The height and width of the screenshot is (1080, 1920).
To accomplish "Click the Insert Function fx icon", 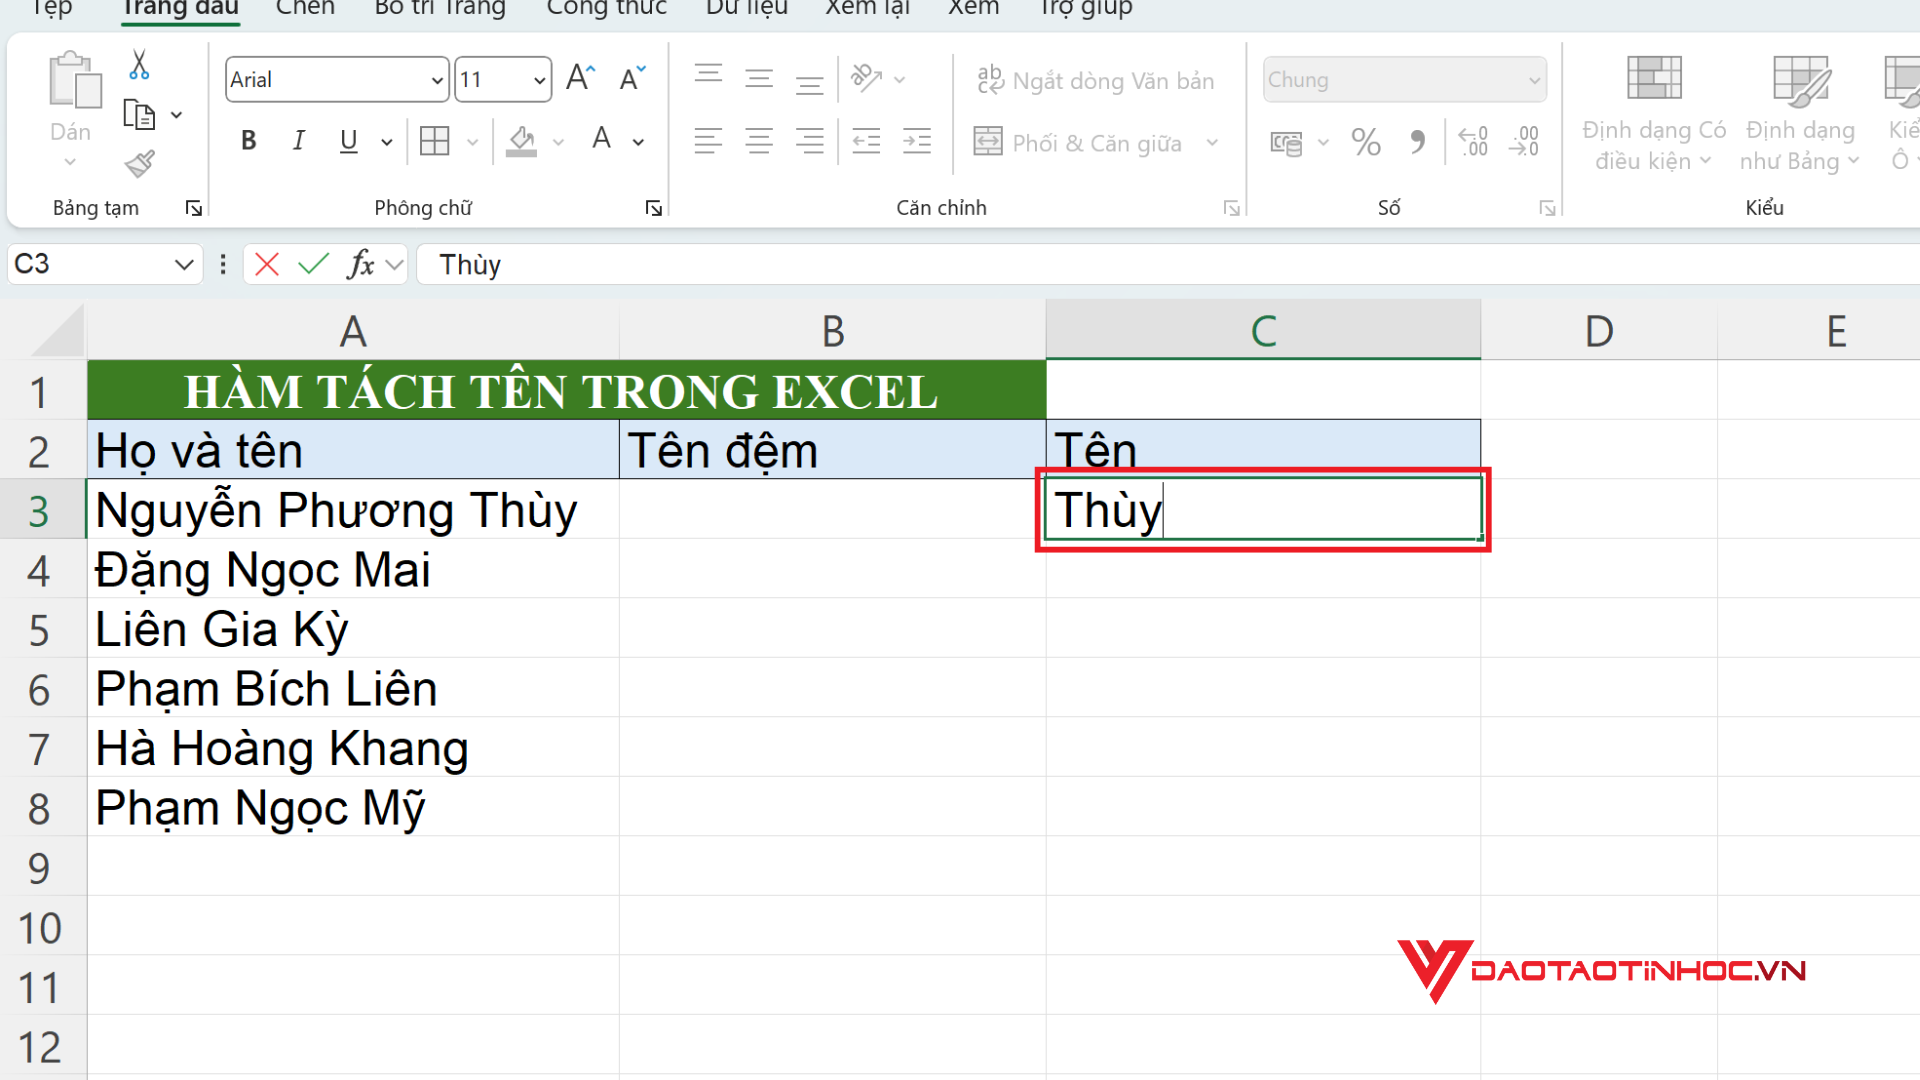I will [360, 264].
